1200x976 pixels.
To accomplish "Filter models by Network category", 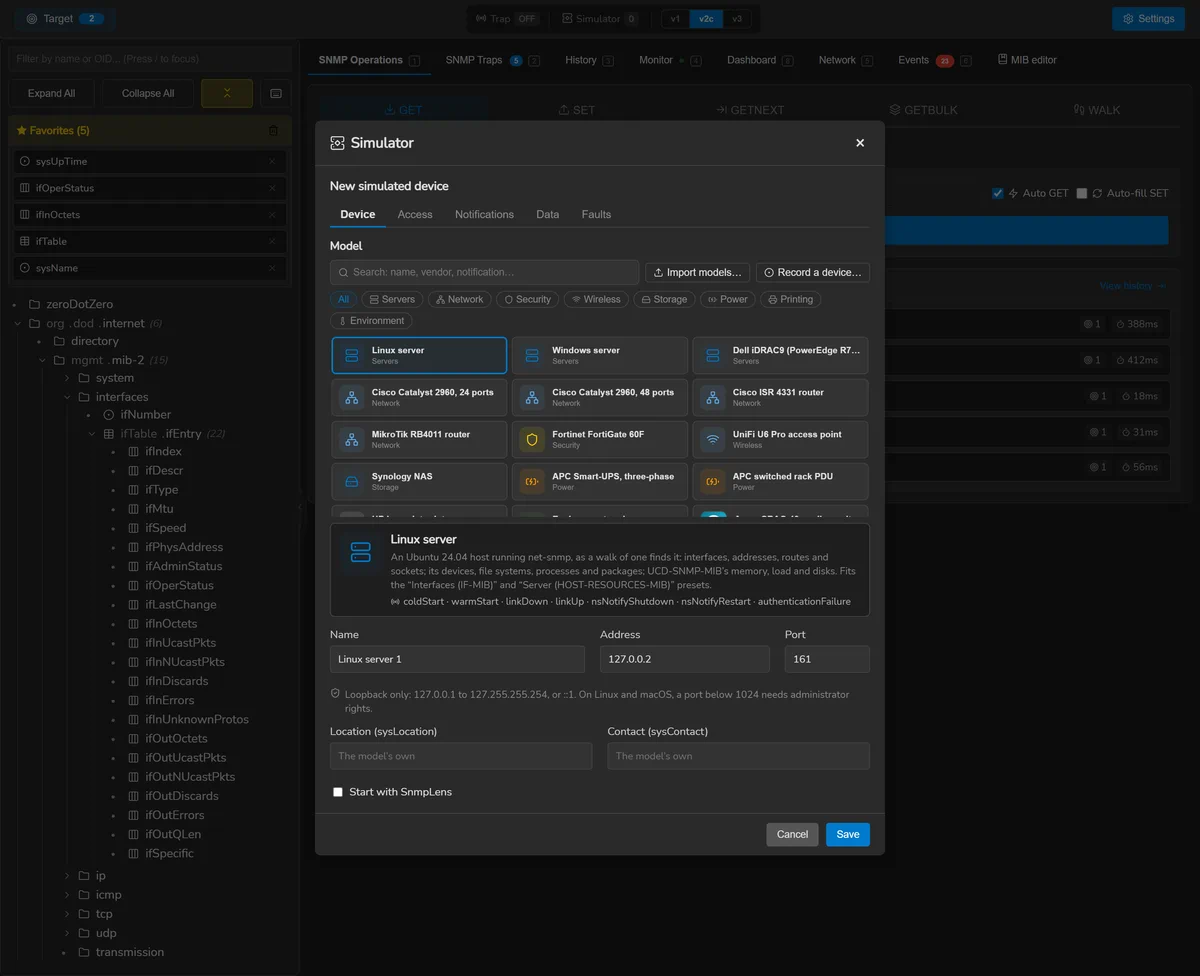I will click(x=459, y=299).
